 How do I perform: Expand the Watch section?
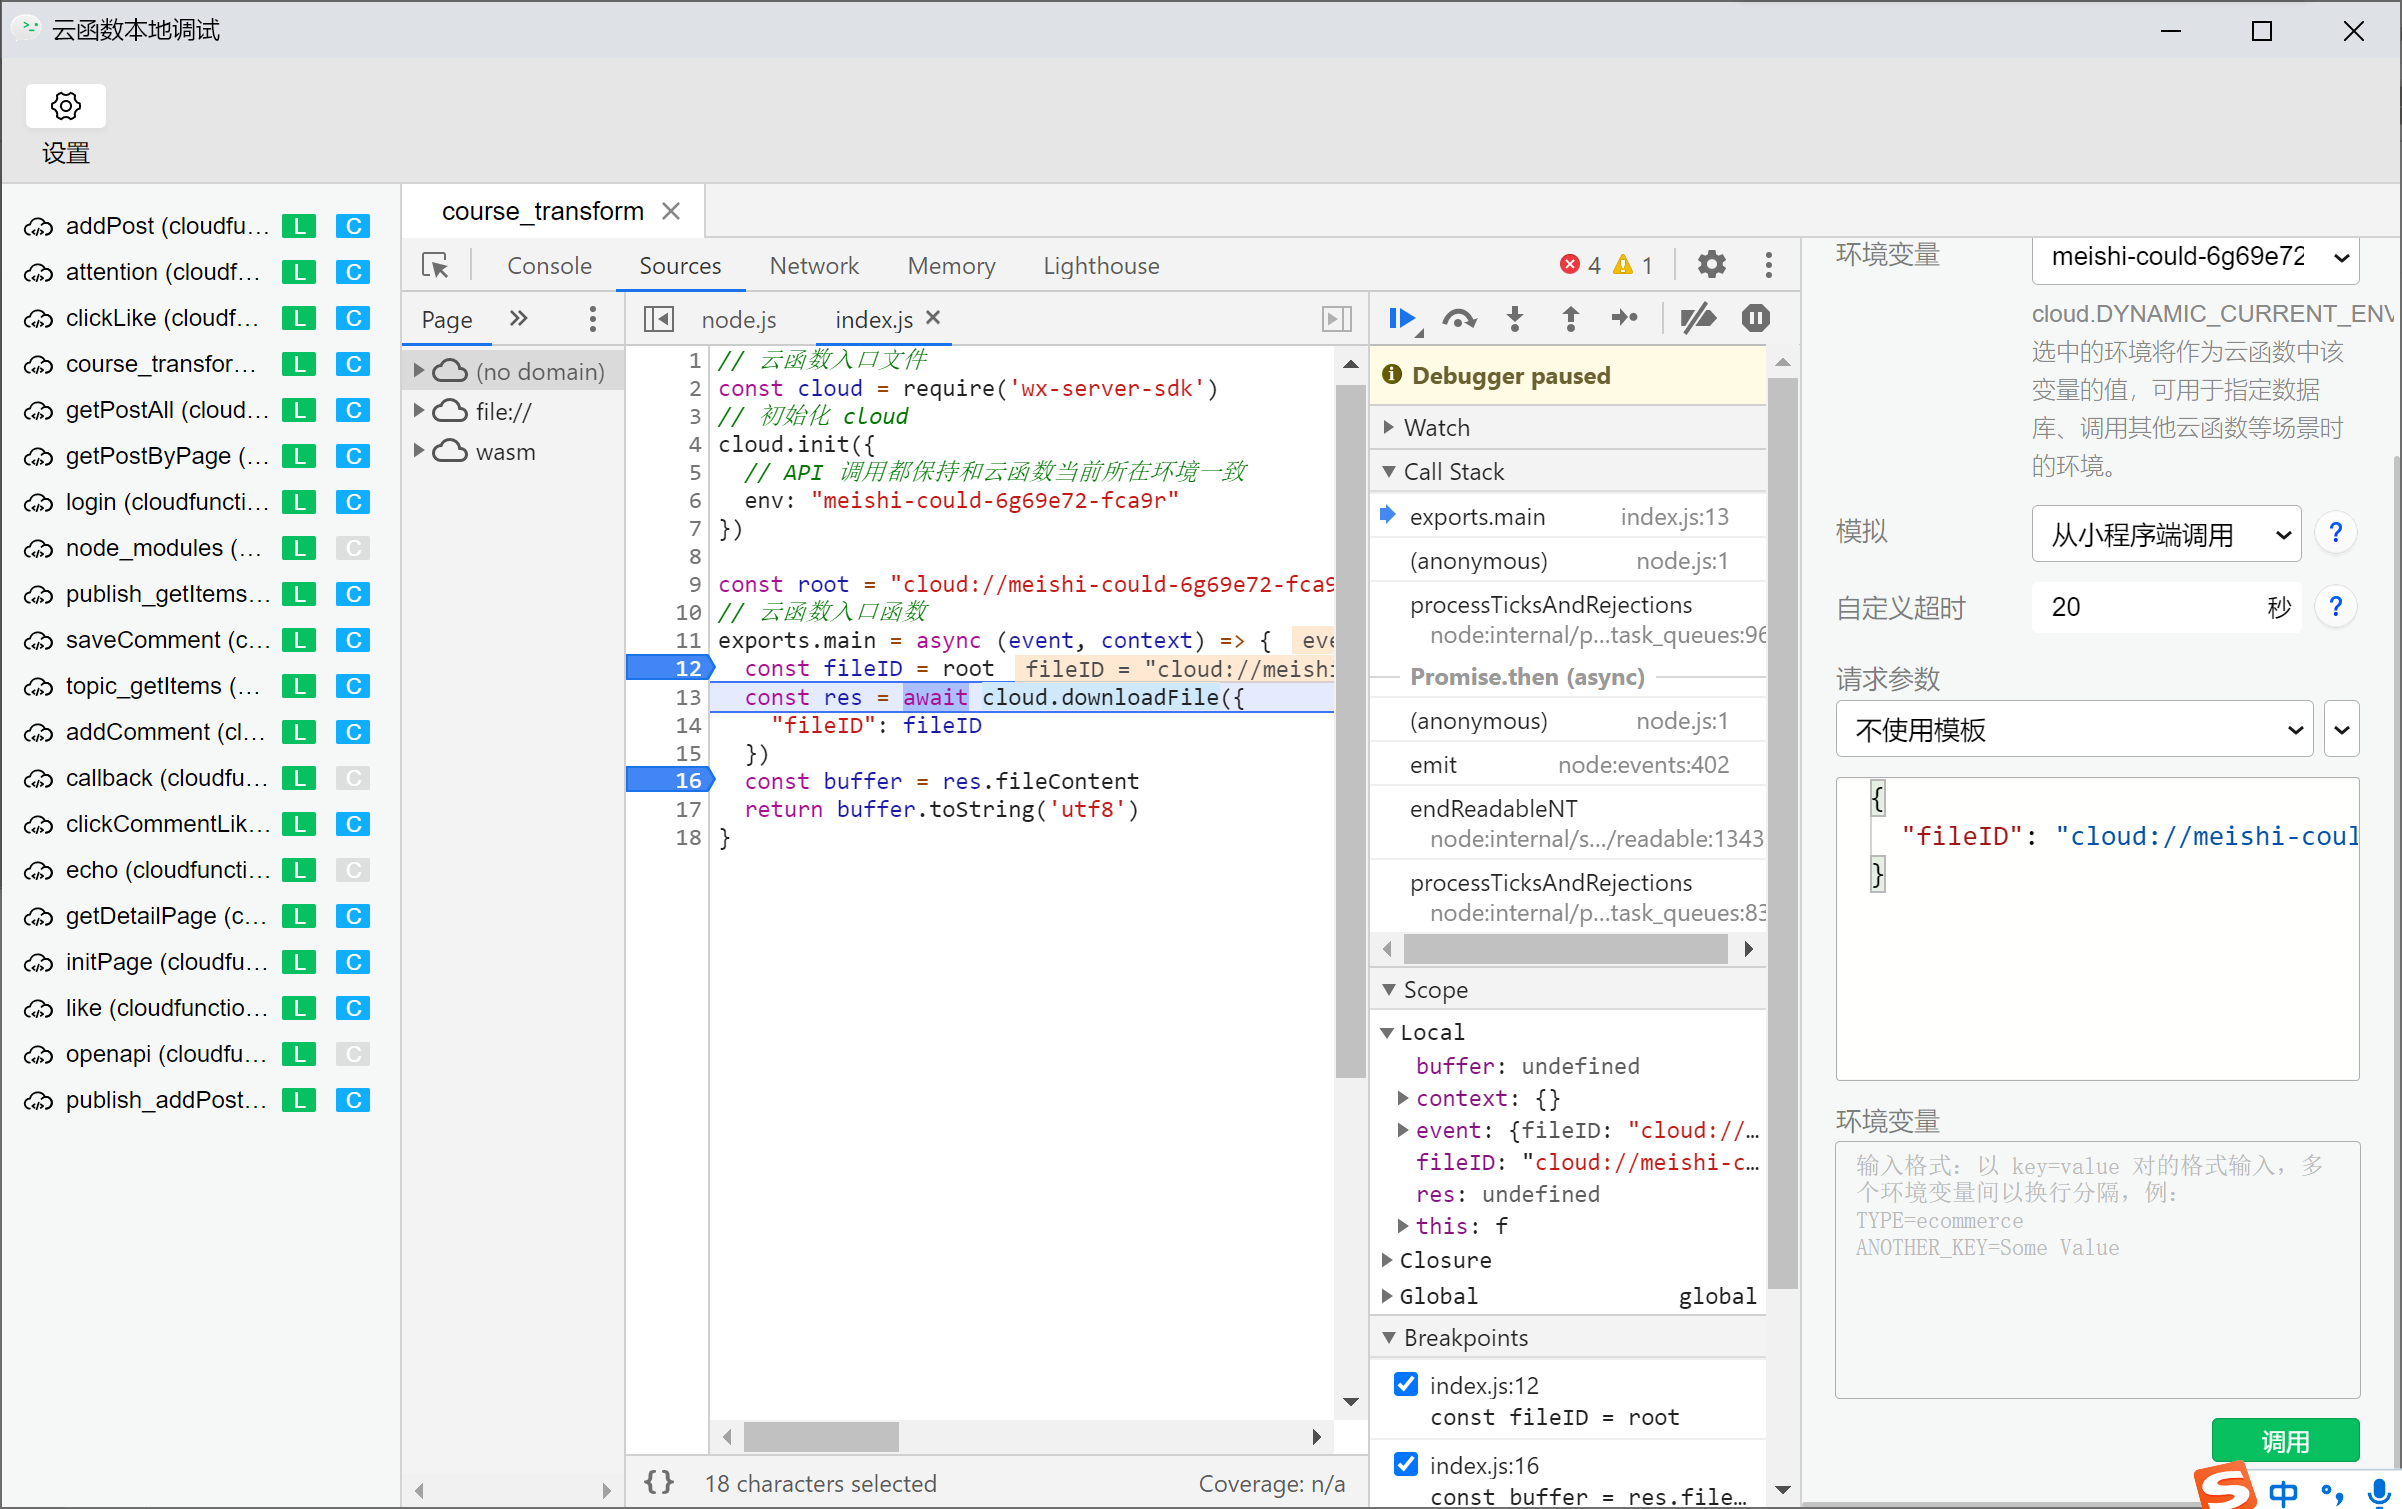click(x=1436, y=427)
